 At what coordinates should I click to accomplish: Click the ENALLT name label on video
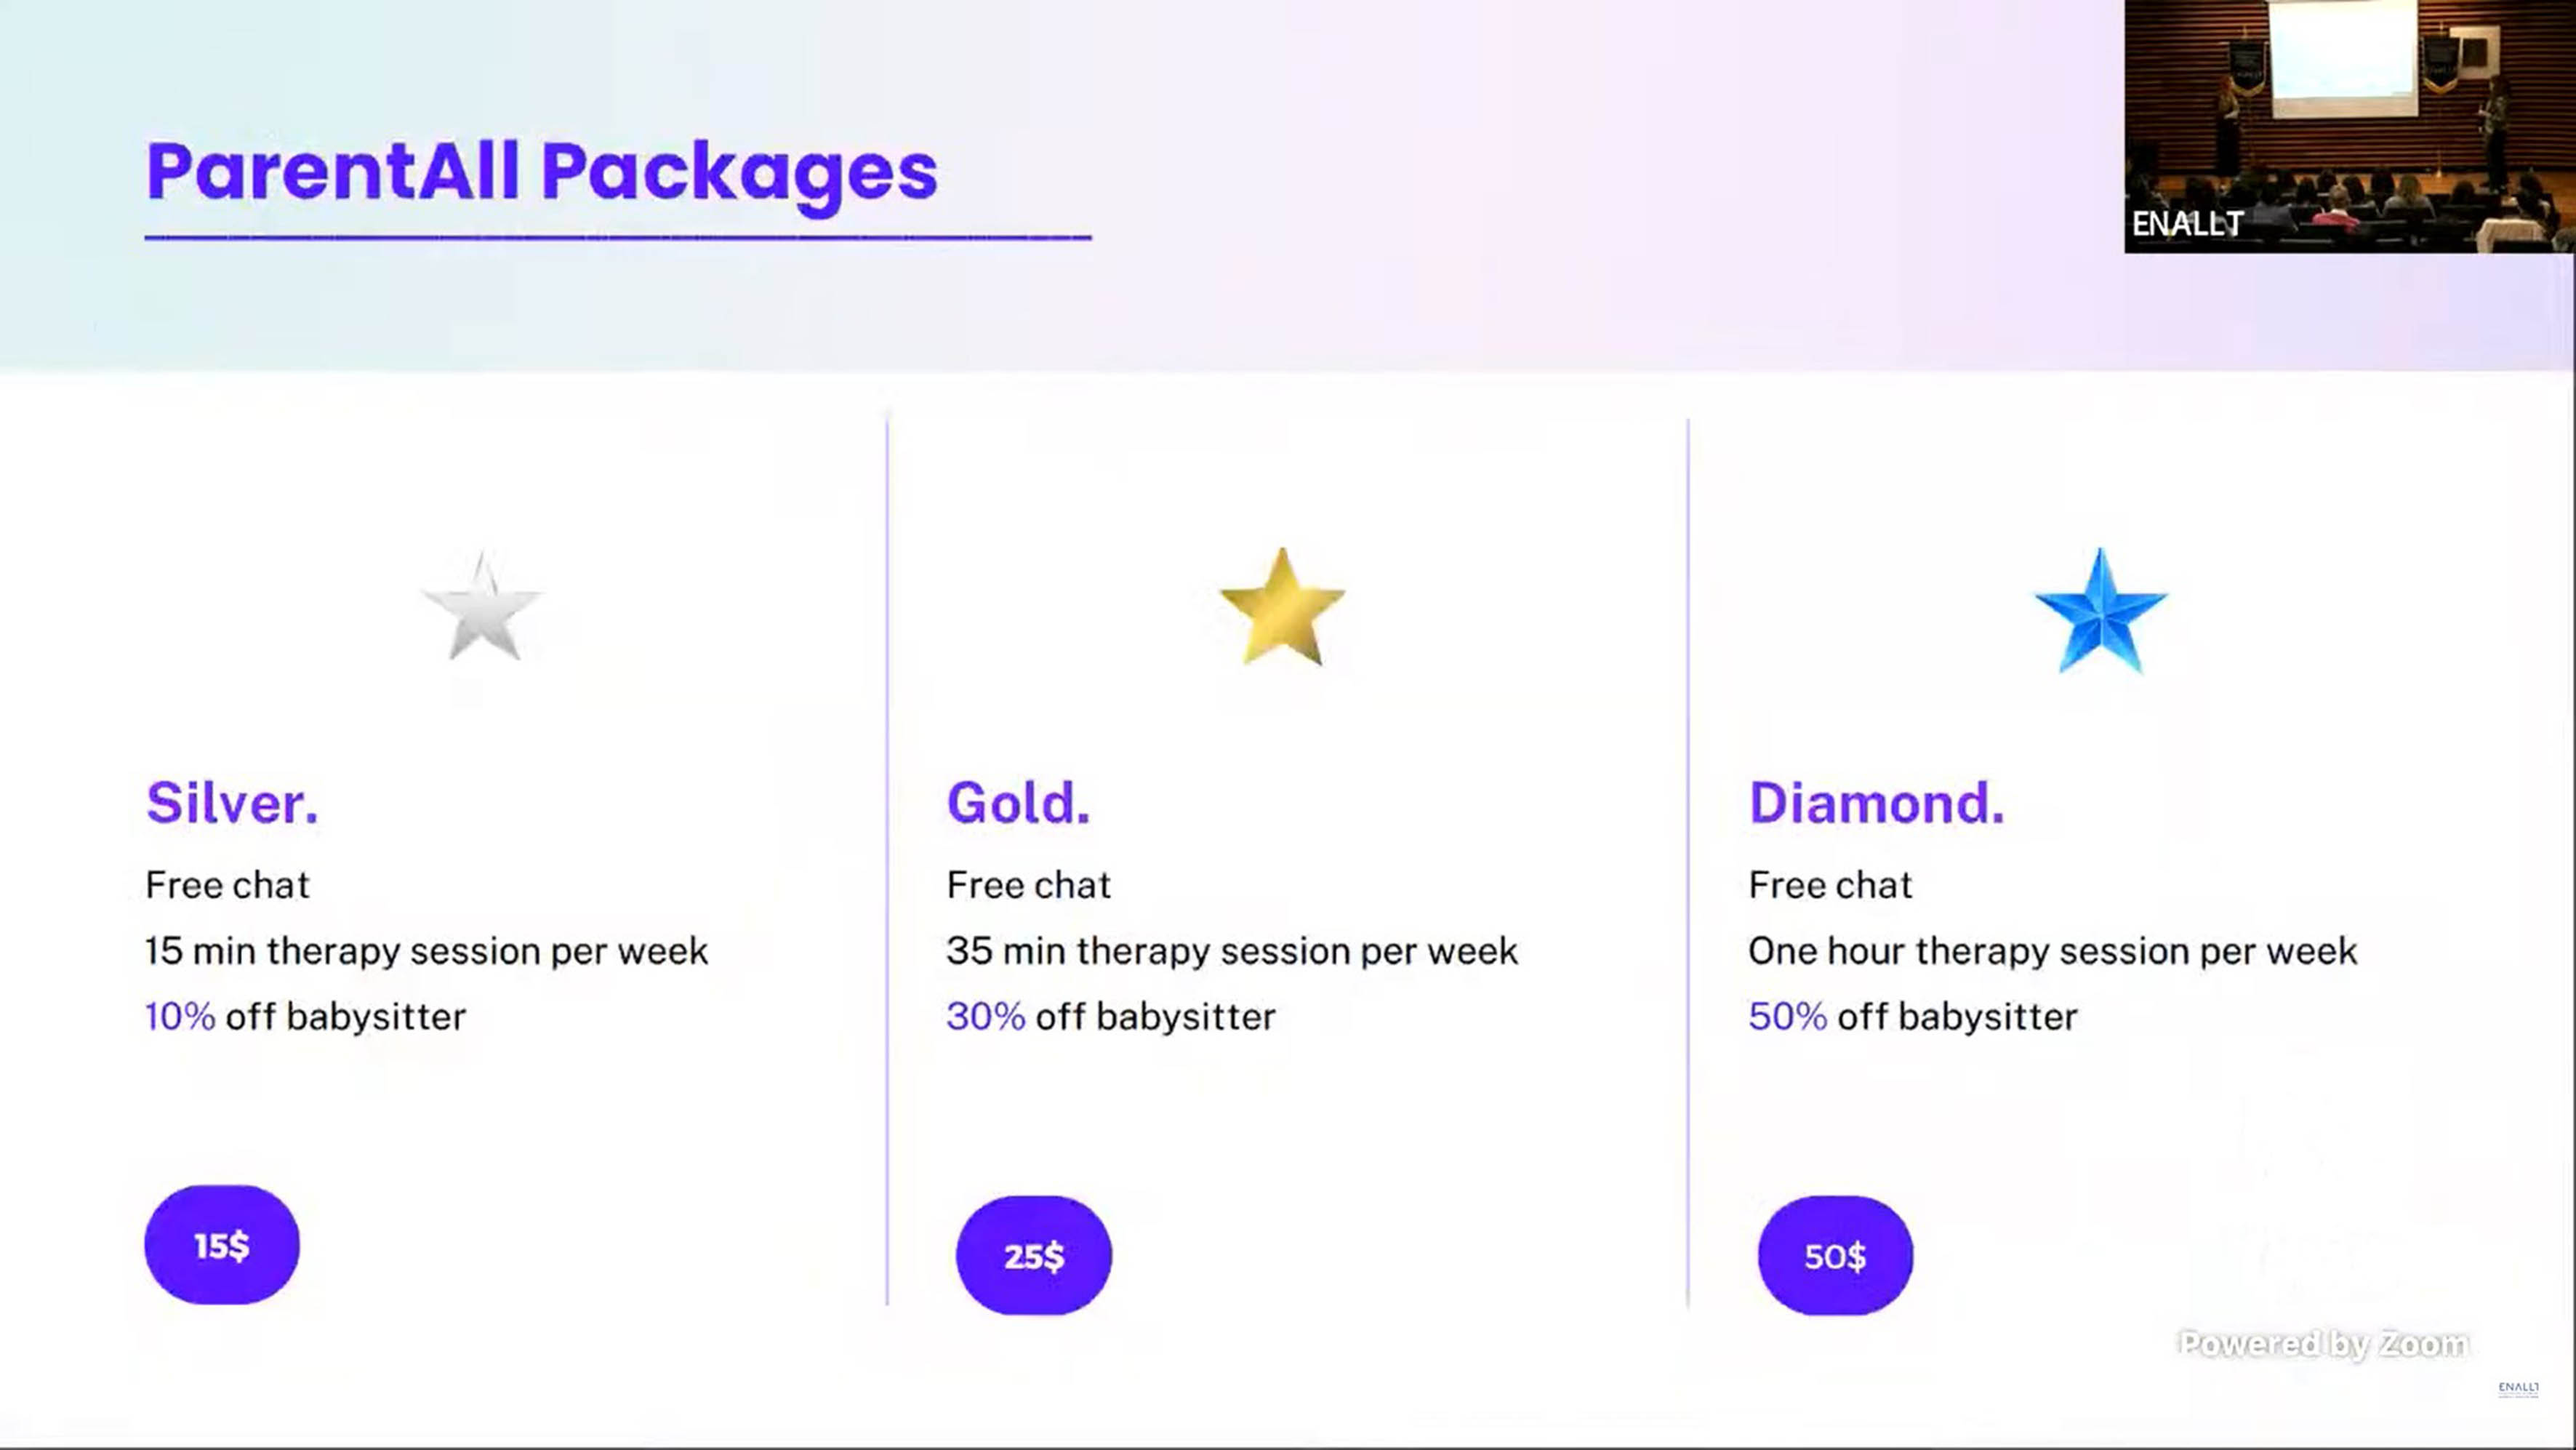coord(2187,224)
